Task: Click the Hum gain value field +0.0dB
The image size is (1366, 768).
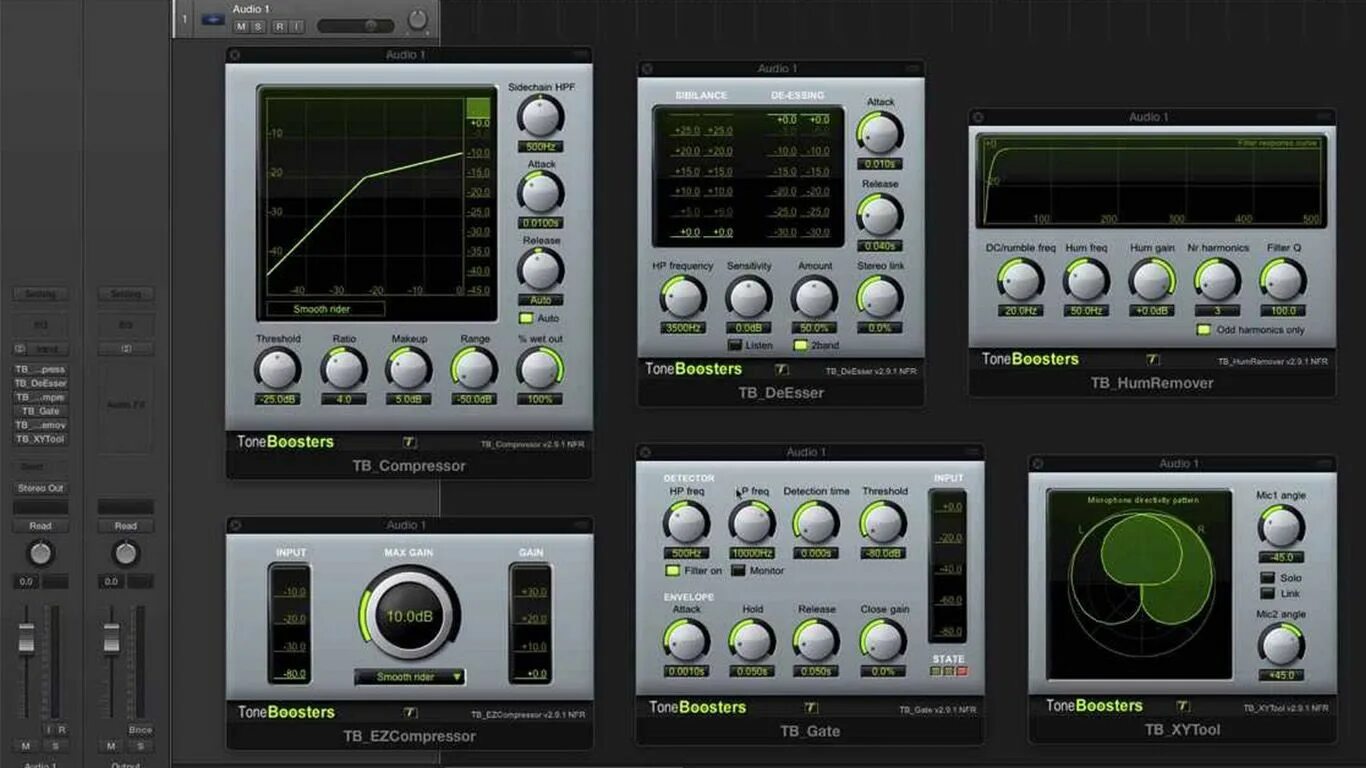Action: tap(1152, 311)
